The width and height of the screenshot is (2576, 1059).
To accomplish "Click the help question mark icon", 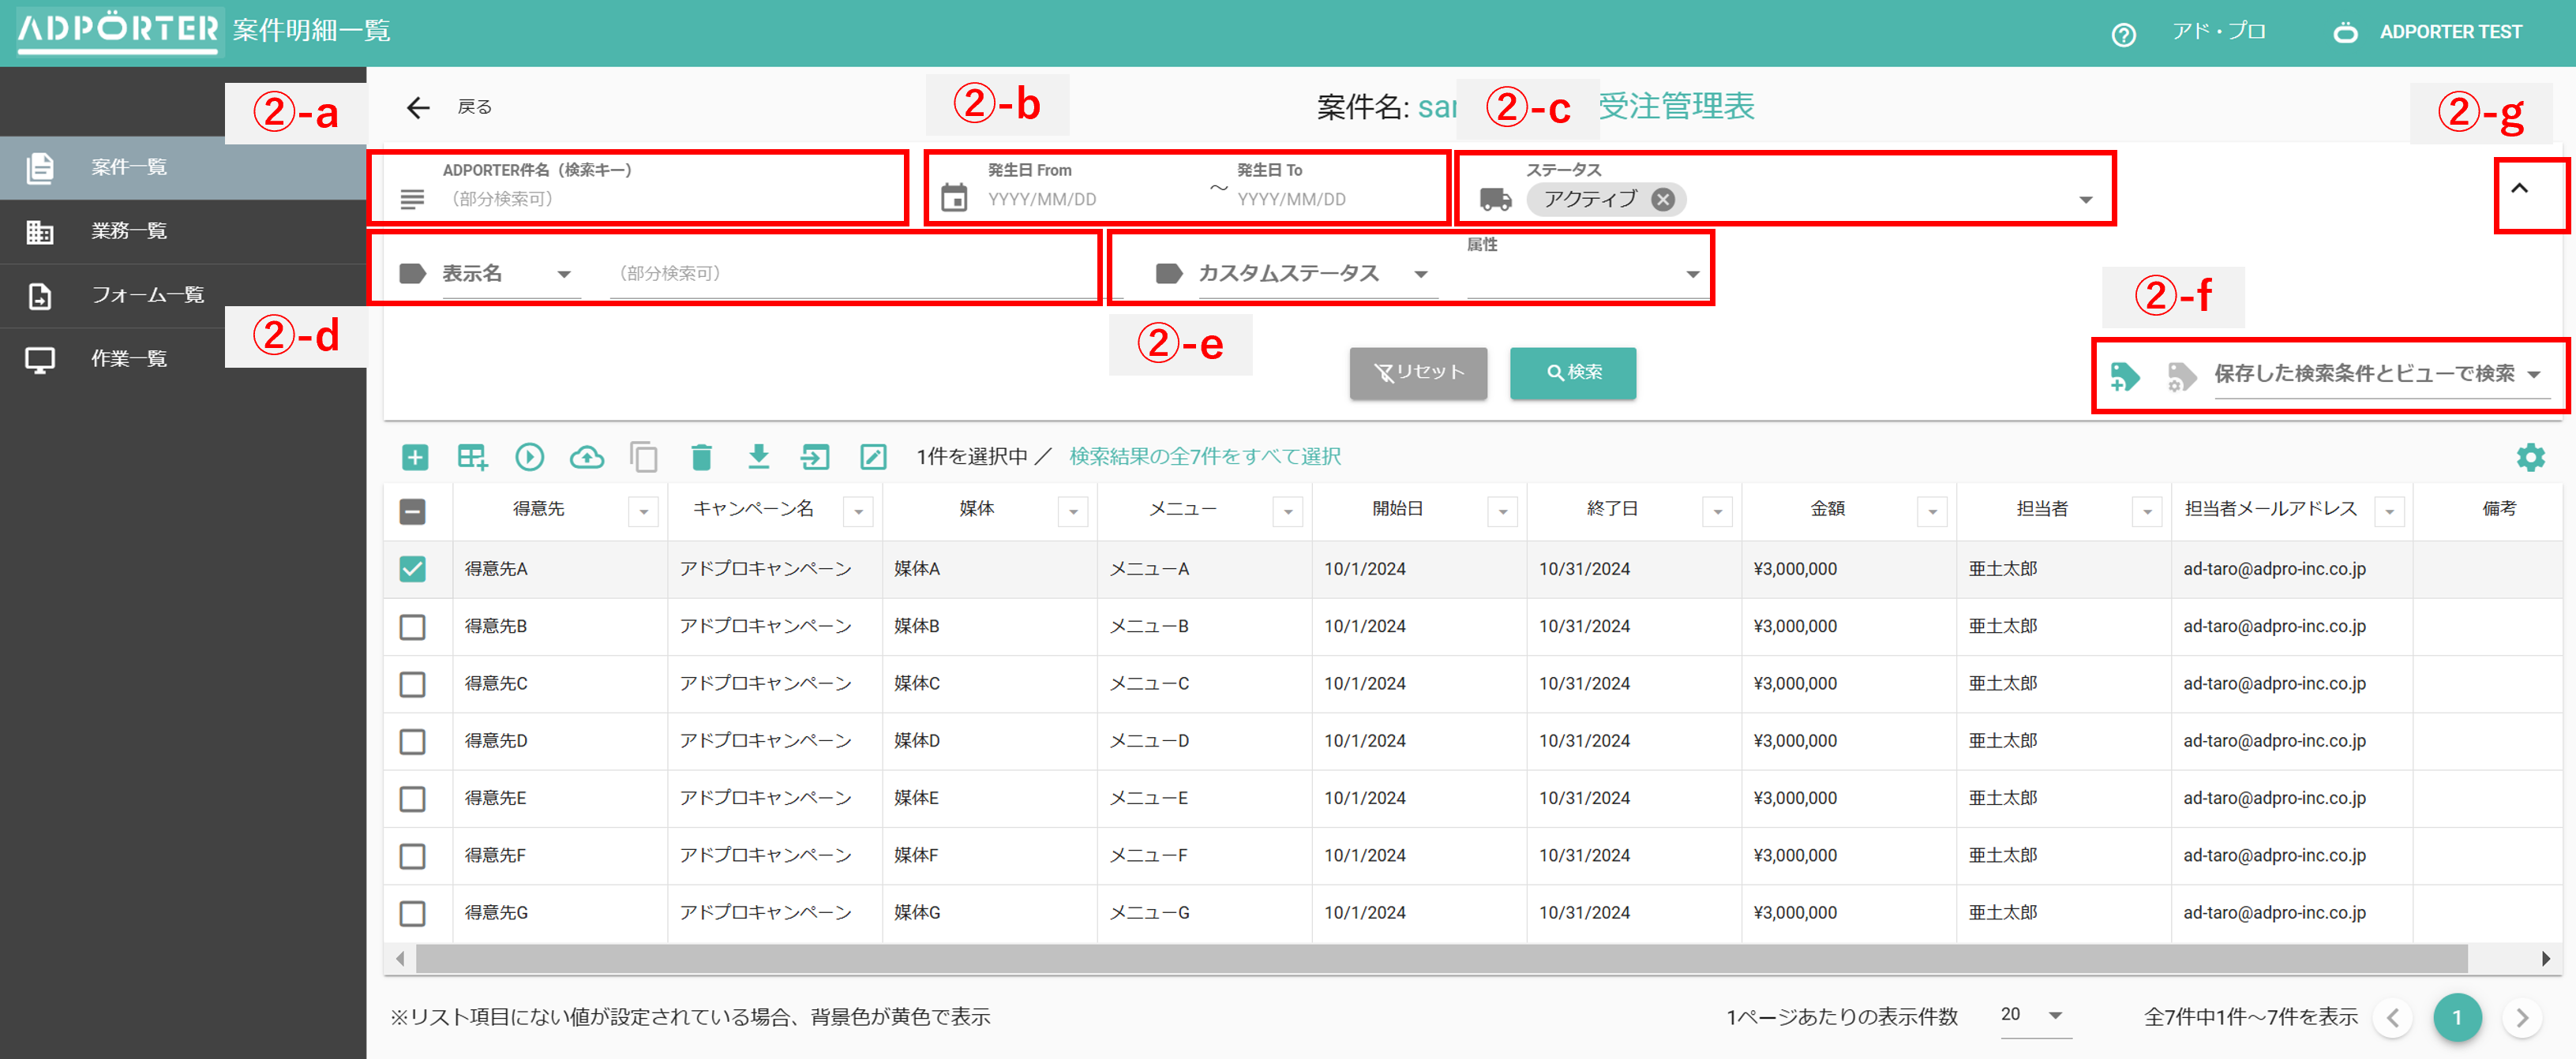I will tap(2123, 35).
